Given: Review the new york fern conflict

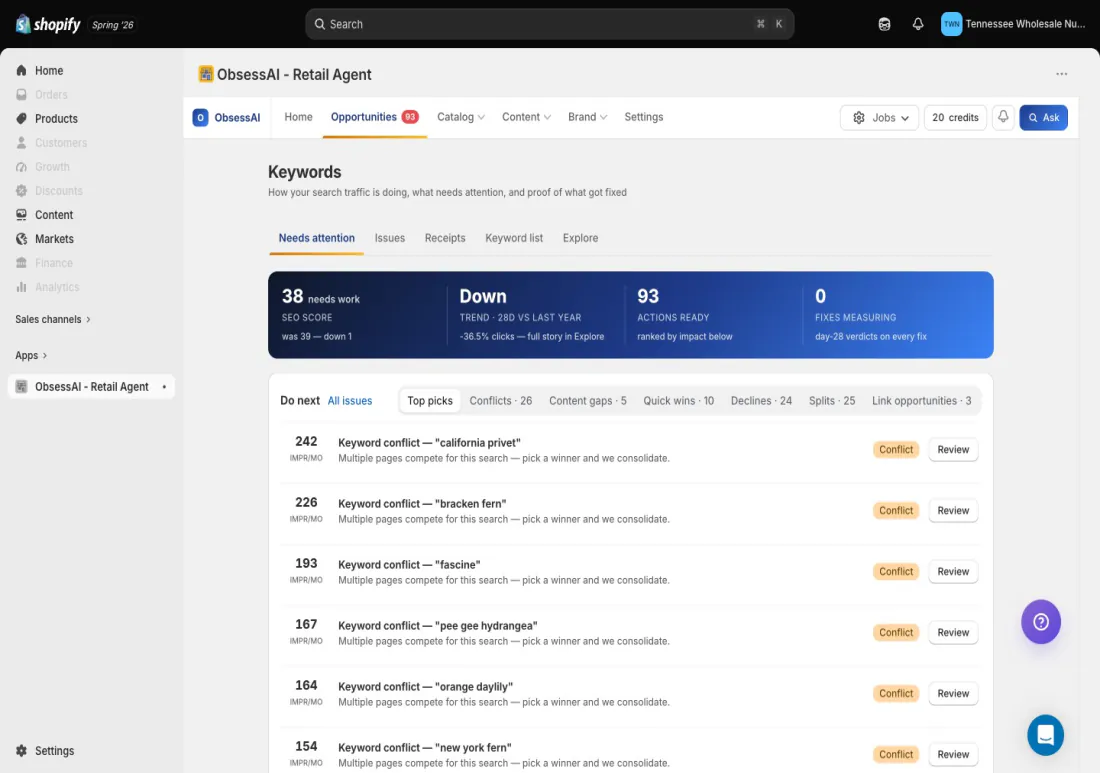Looking at the screenshot, I should (953, 755).
